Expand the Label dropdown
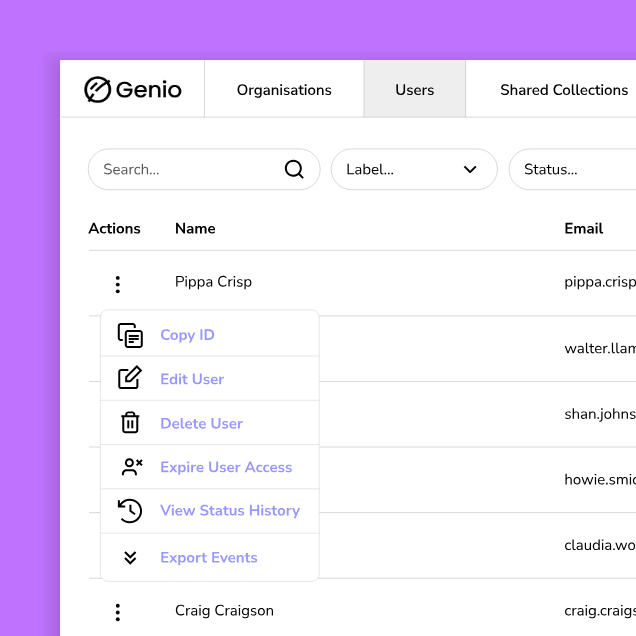 click(x=413, y=170)
